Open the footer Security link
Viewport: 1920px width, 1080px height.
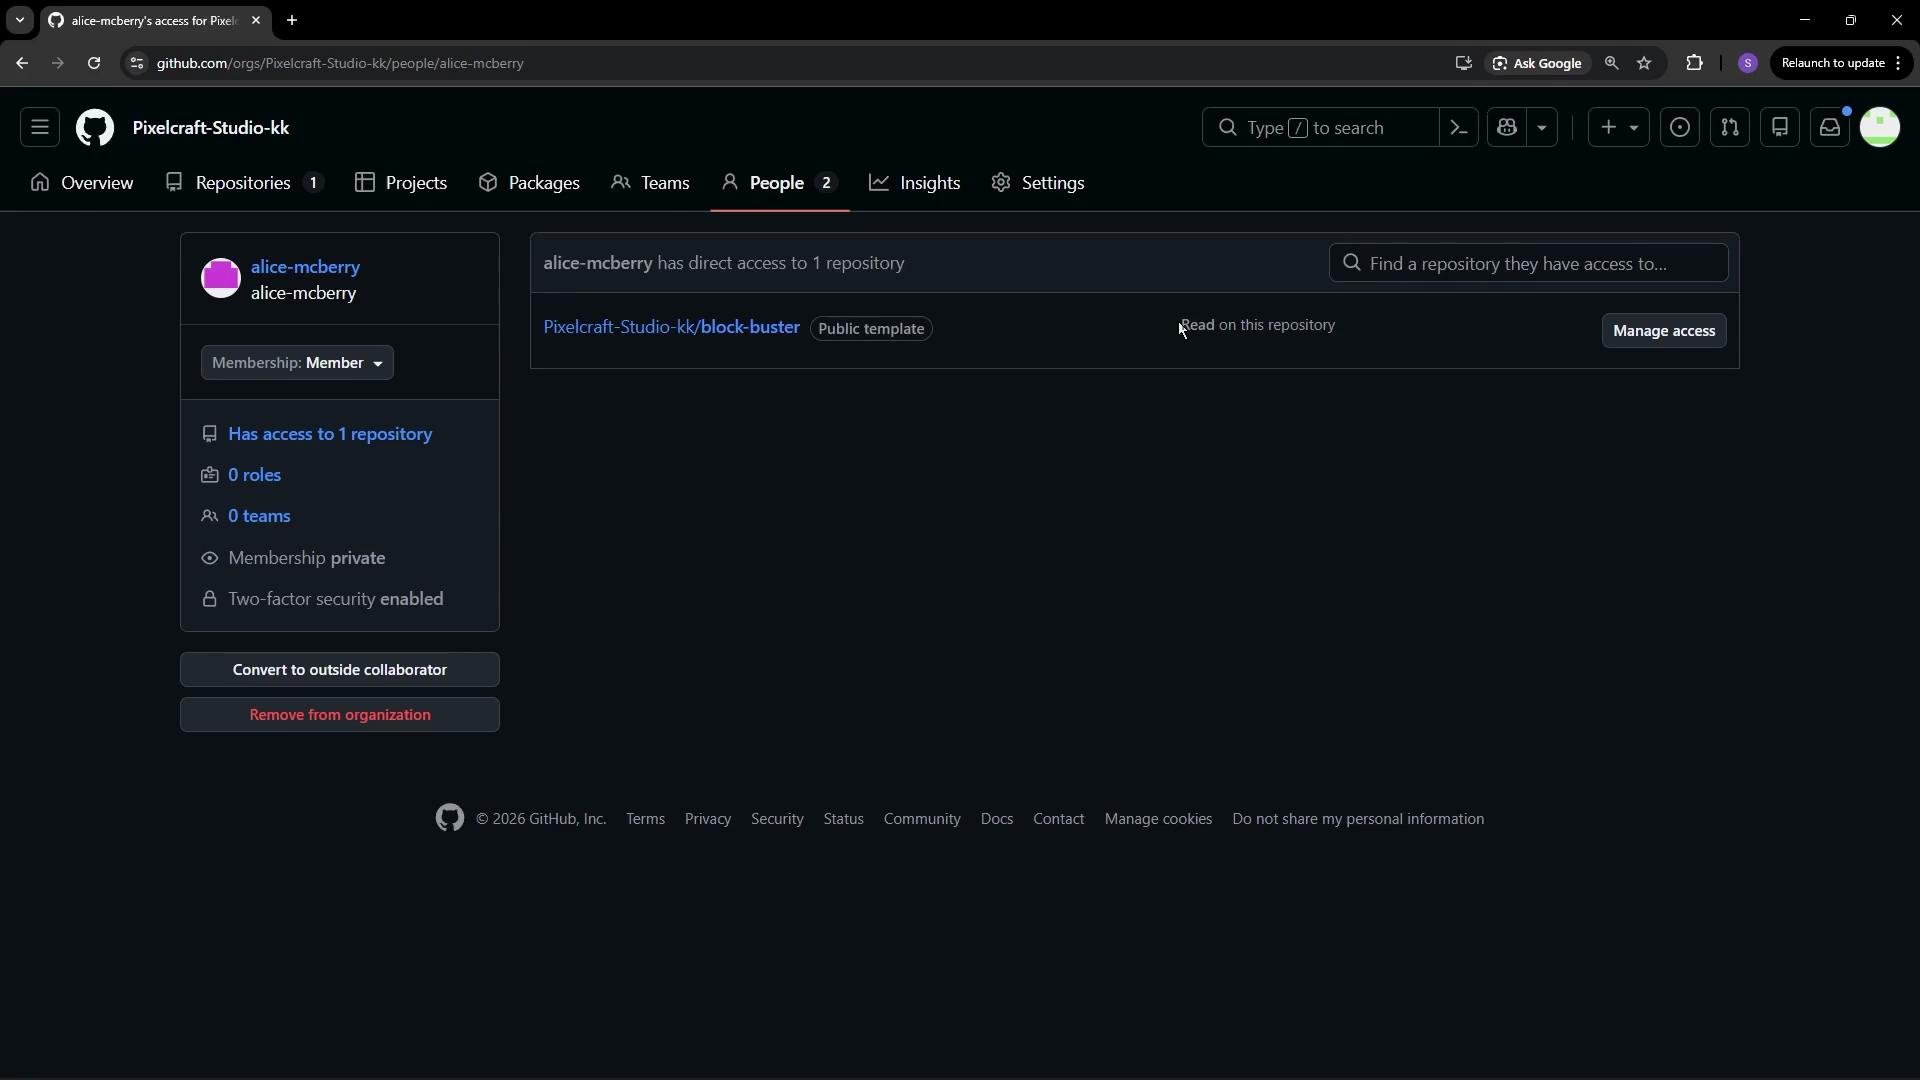click(777, 819)
